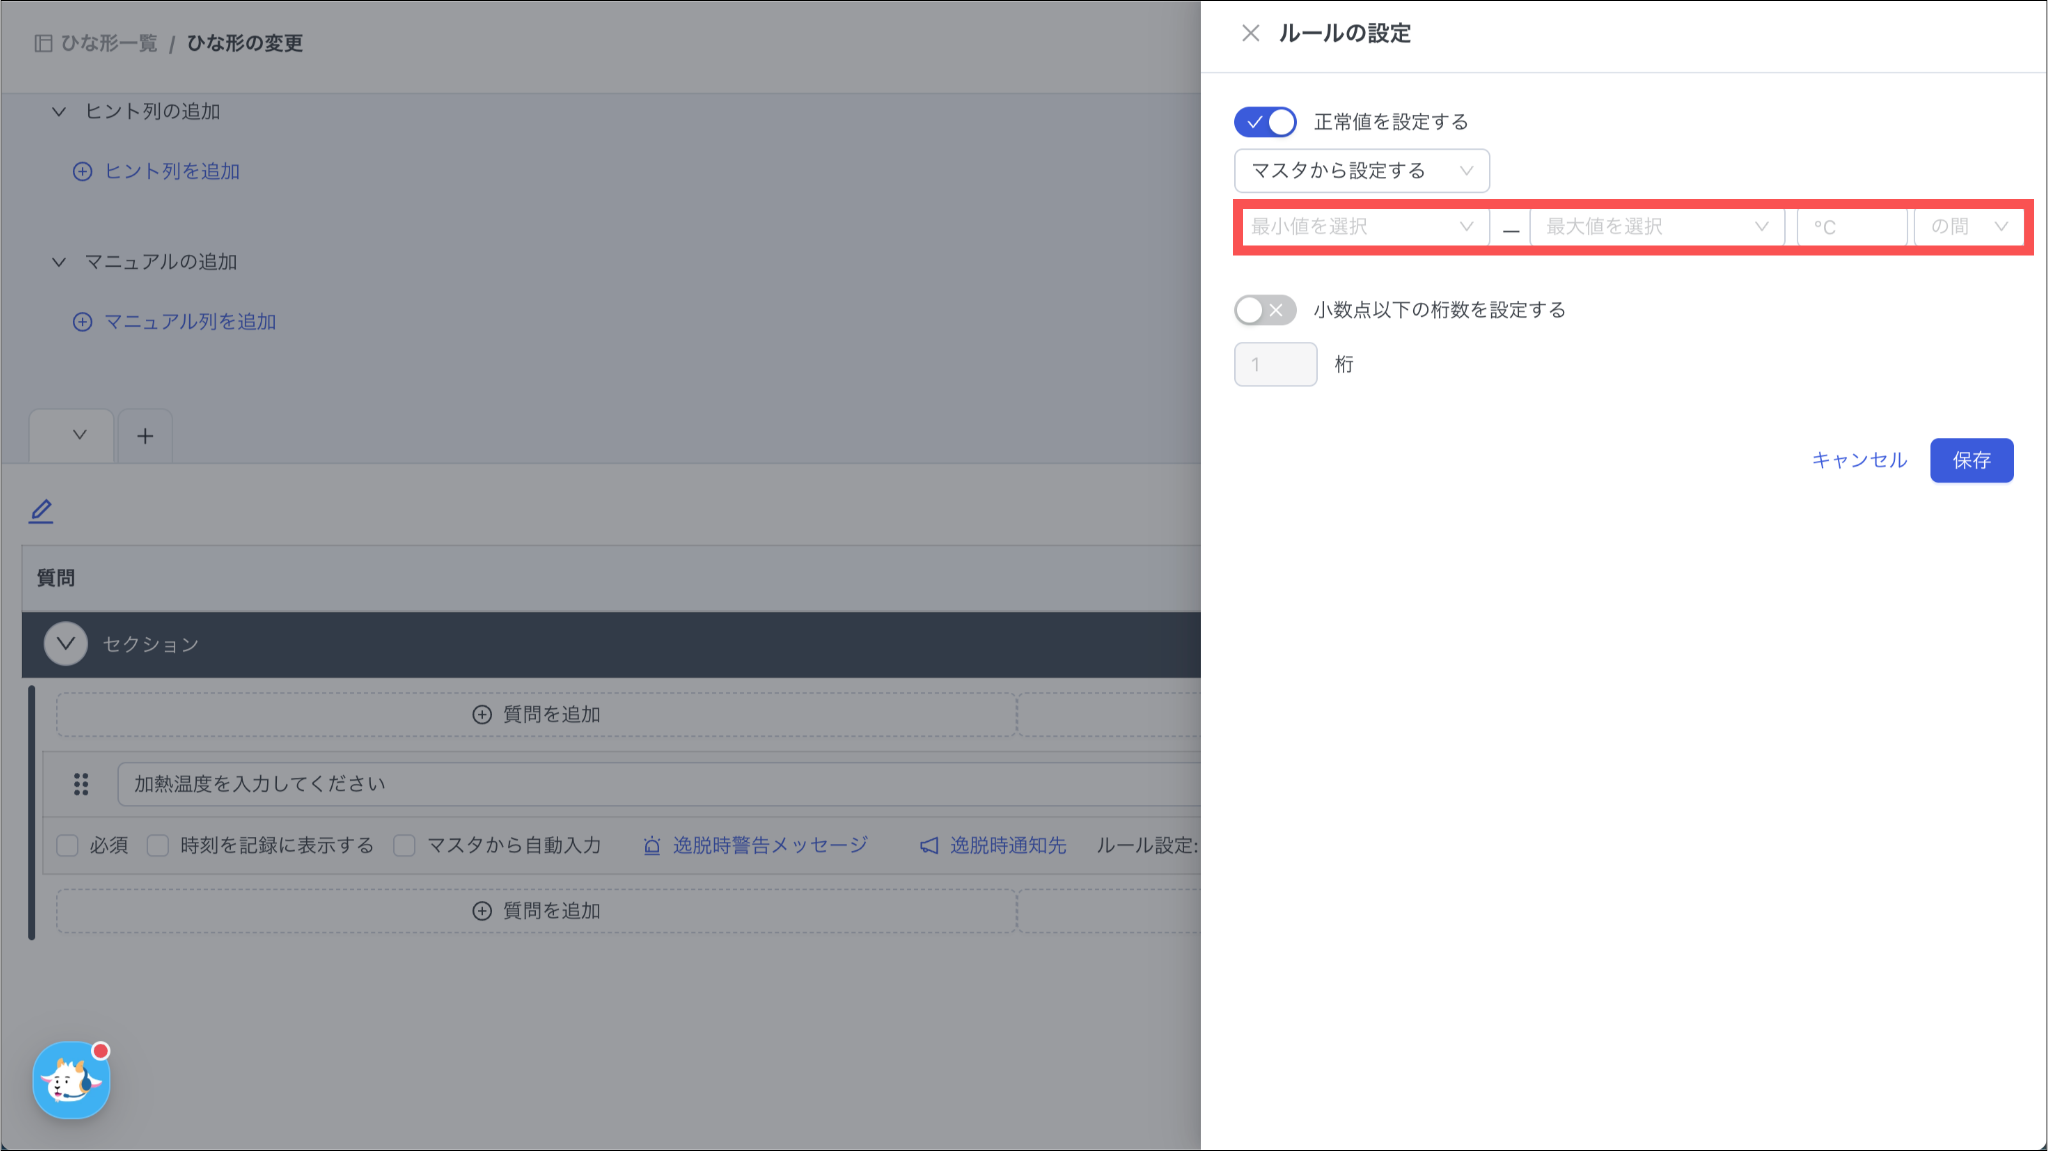The width and height of the screenshot is (2048, 1151).
Task: Collapse the ヒント列の追加 section
Action: [59, 112]
